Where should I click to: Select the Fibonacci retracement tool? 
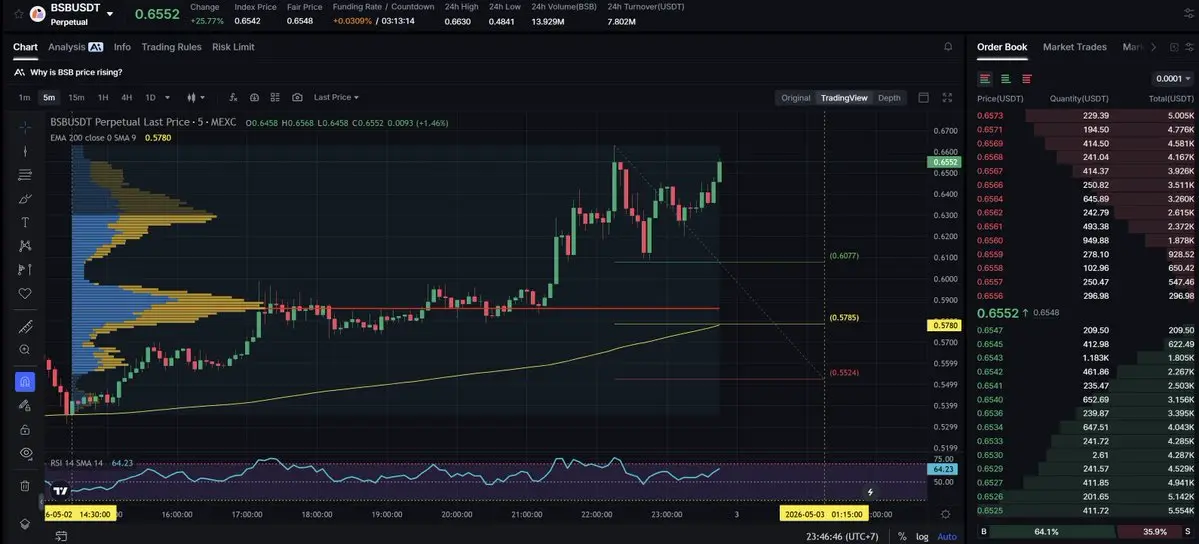point(25,174)
